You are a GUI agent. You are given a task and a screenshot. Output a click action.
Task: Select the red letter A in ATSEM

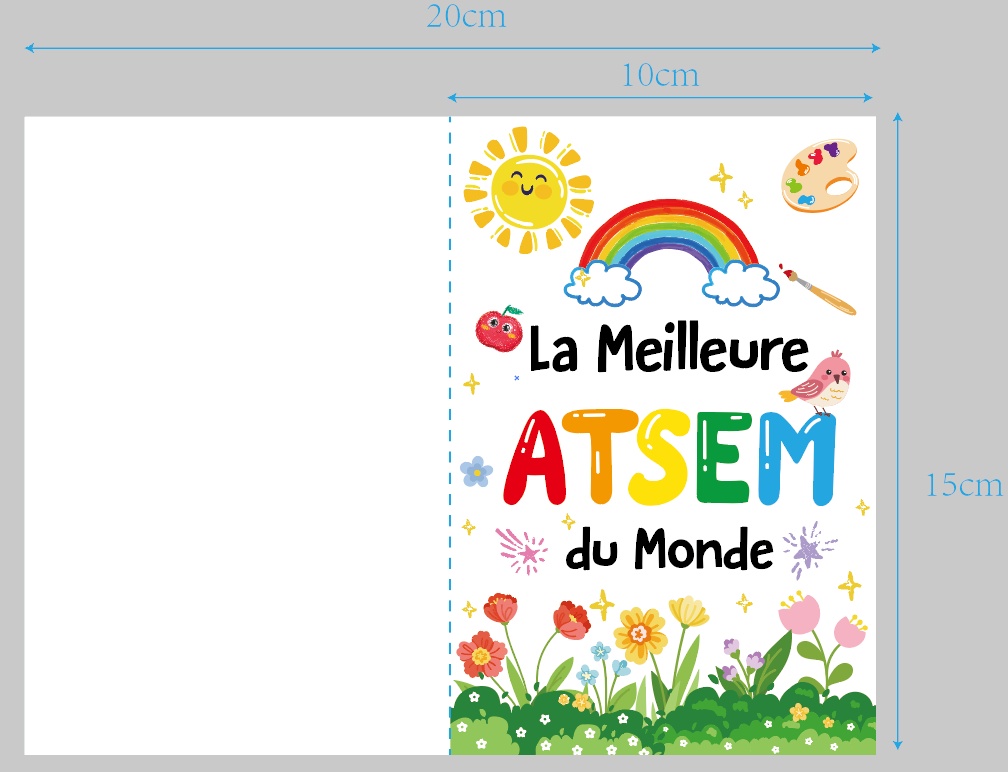tap(546, 460)
